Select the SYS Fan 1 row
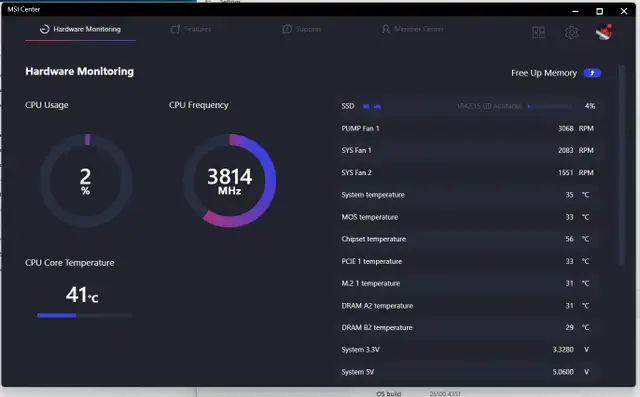Image resolution: width=640 pixels, height=397 pixels. click(468, 150)
